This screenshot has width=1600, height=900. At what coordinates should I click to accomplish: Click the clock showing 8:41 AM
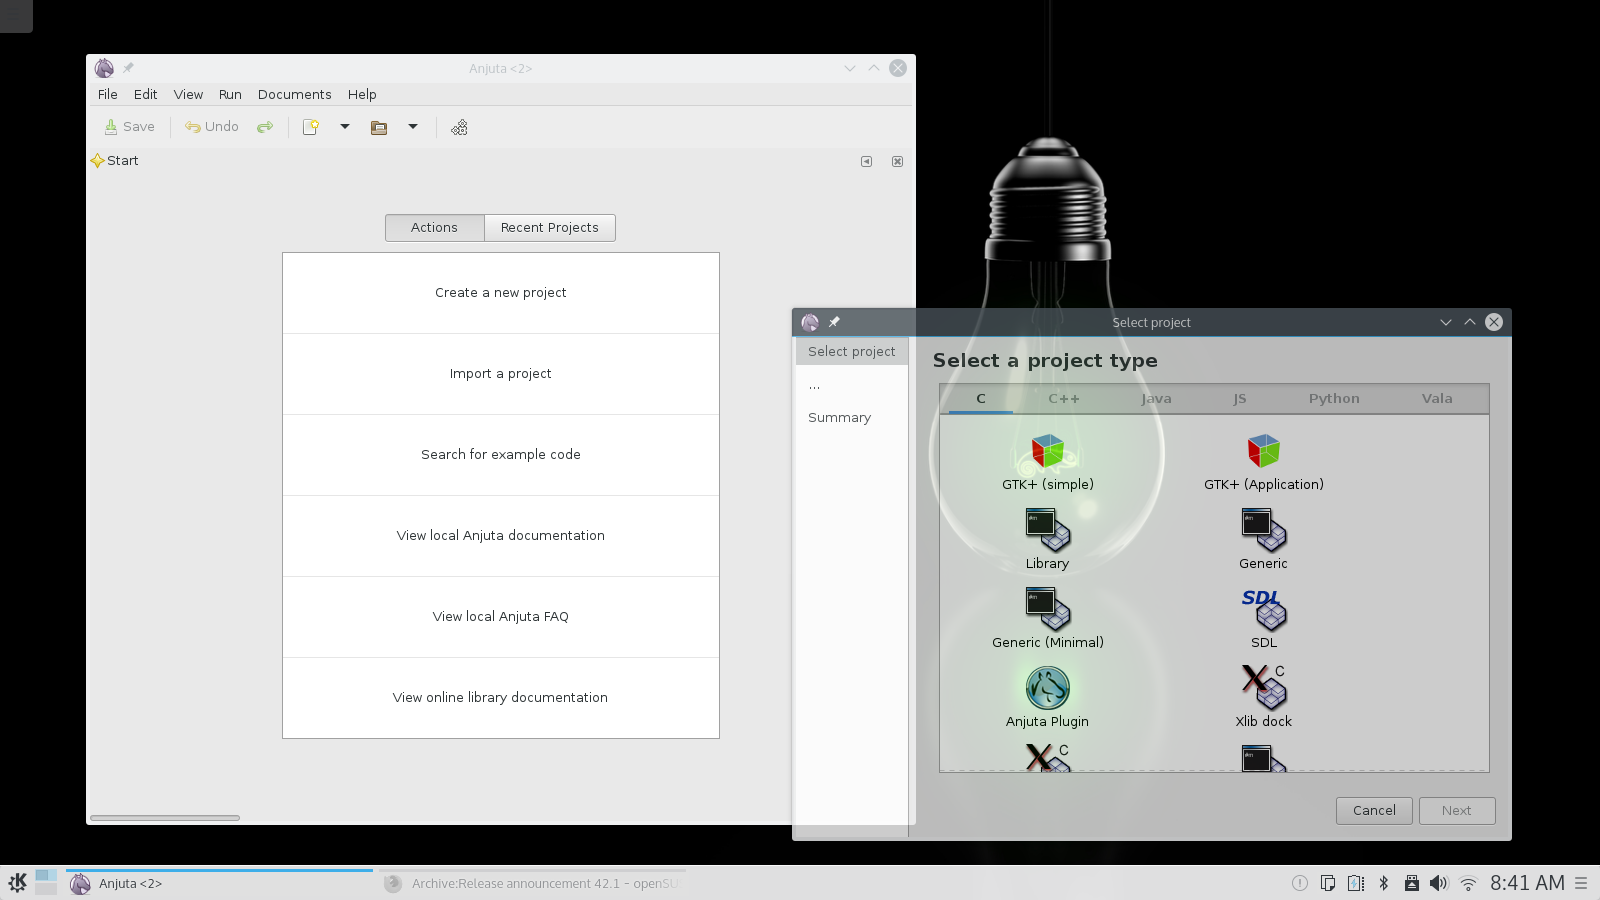tap(1527, 883)
